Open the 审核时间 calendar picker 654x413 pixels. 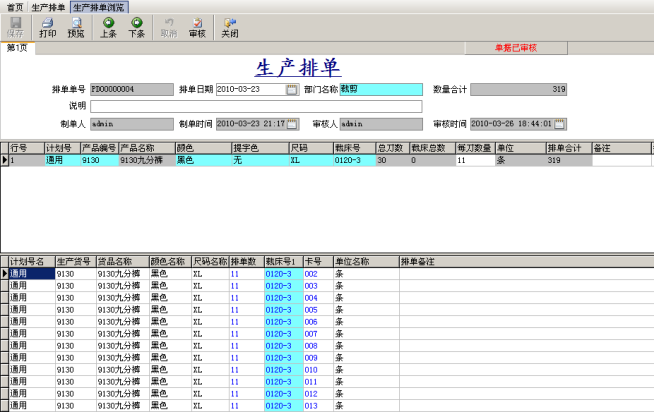click(559, 124)
